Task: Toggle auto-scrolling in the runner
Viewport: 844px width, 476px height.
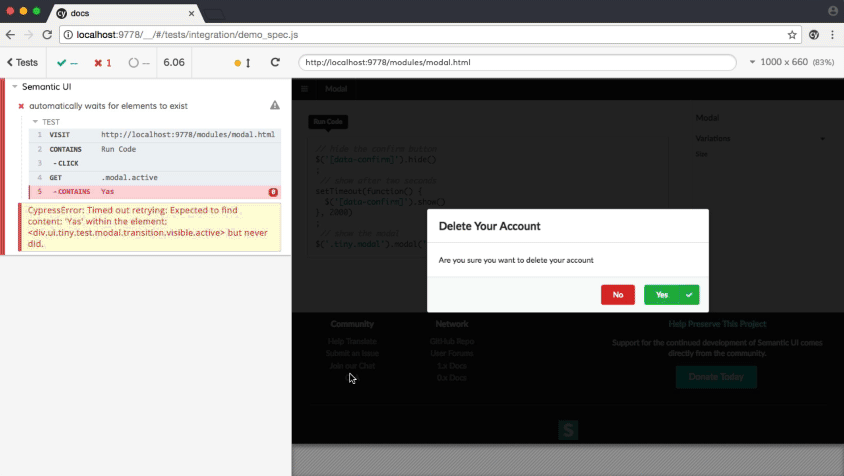Action: click(x=242, y=63)
